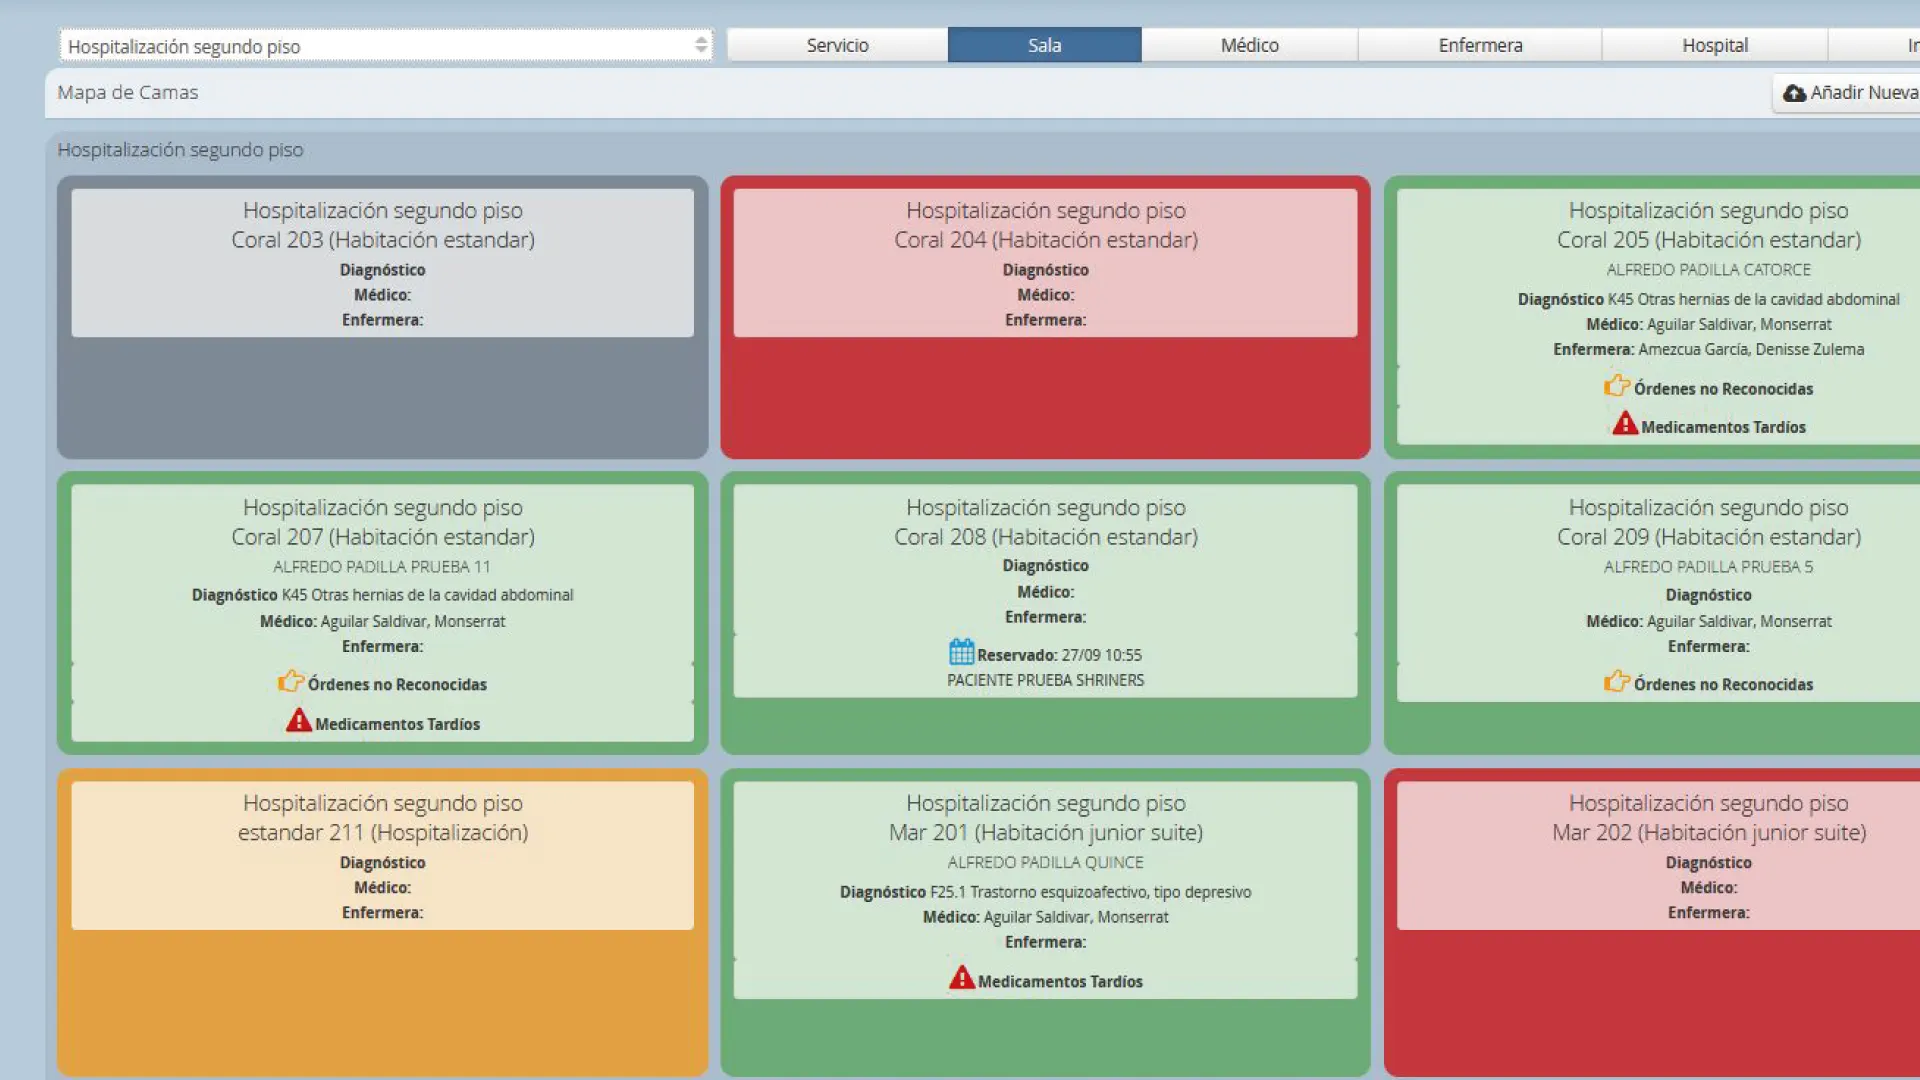The height and width of the screenshot is (1080, 1920).
Task: Select the Sala tab
Action: pyautogui.click(x=1044, y=45)
